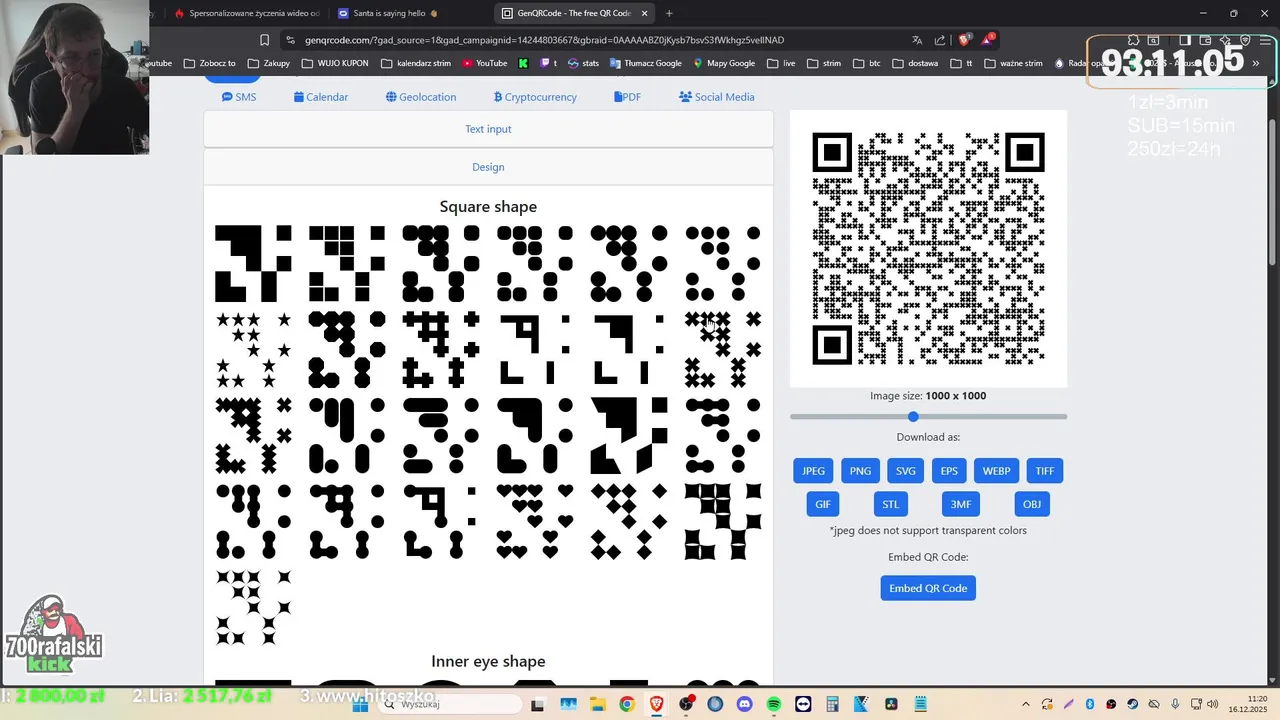Open the 'kalendarz strim' bookmark folder

pos(416,63)
